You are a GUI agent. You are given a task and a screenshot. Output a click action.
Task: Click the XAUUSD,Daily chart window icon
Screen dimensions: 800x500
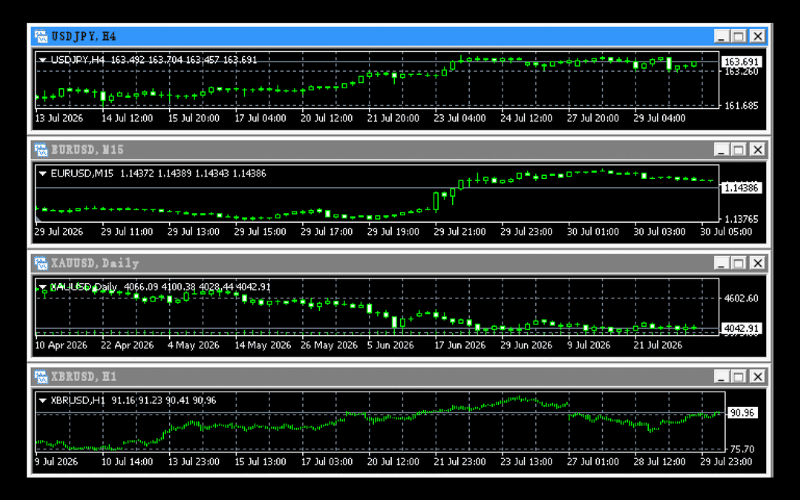[x=41, y=263]
